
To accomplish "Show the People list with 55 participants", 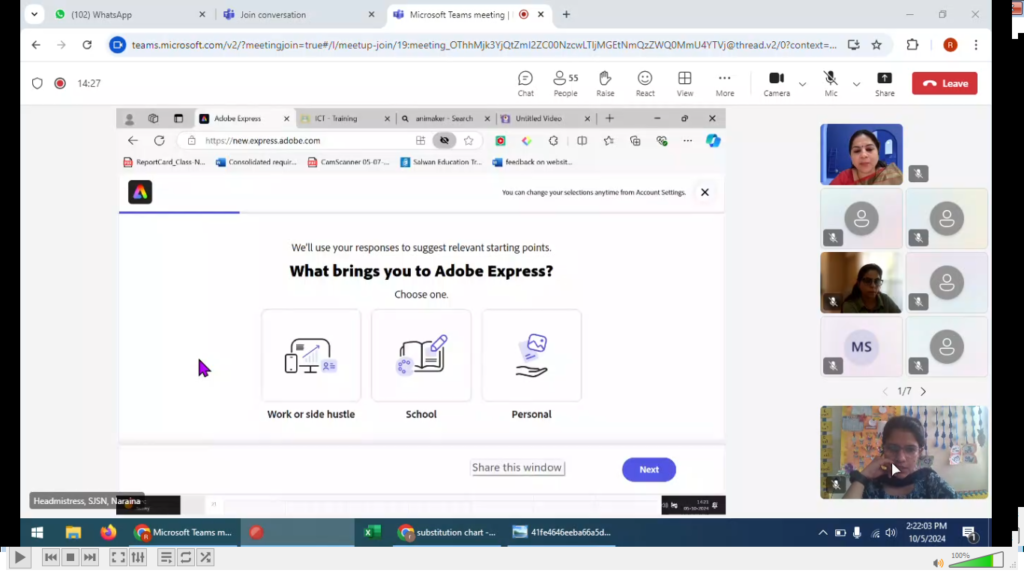I will coord(566,84).
